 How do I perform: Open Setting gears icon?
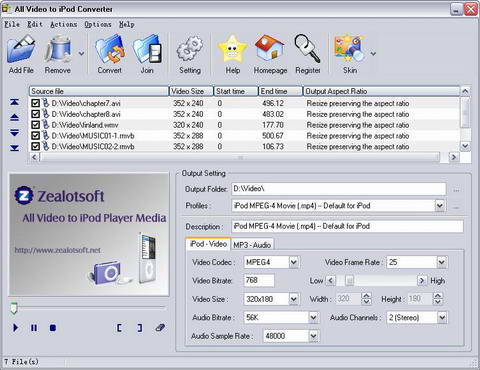pyautogui.click(x=190, y=49)
